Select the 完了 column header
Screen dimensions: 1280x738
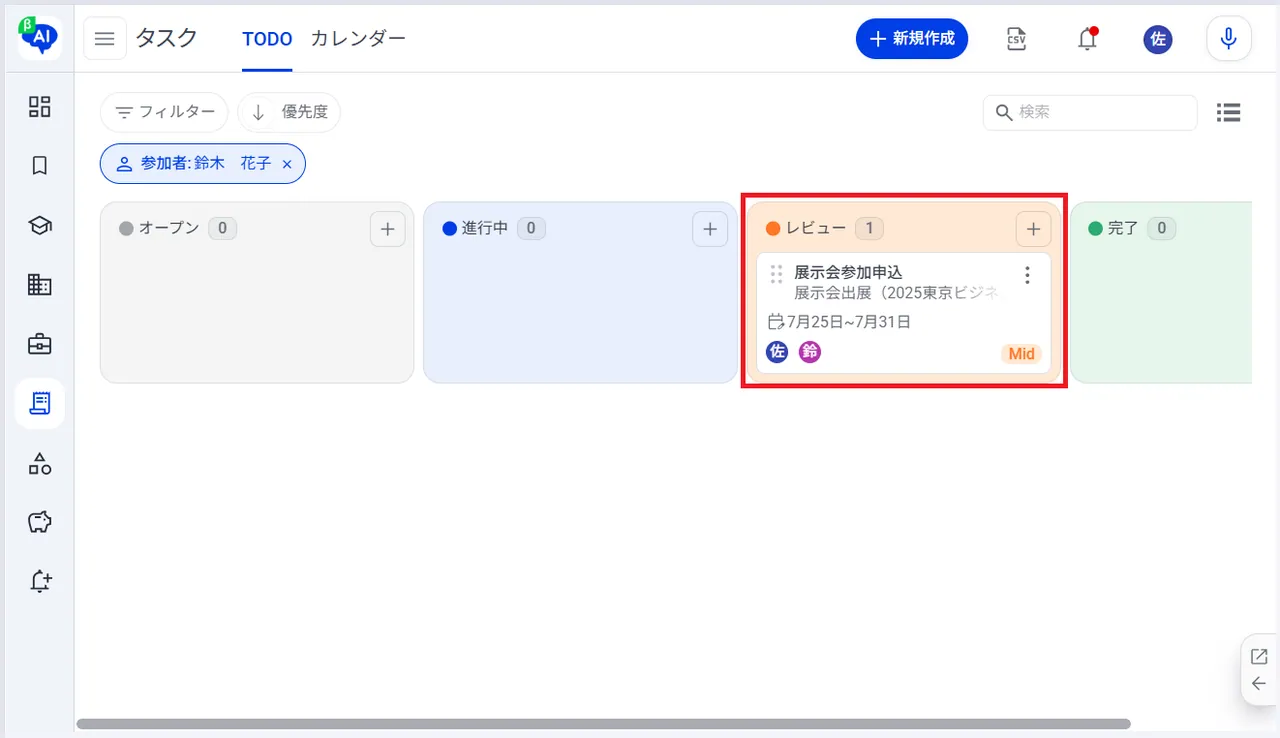click(x=1122, y=228)
